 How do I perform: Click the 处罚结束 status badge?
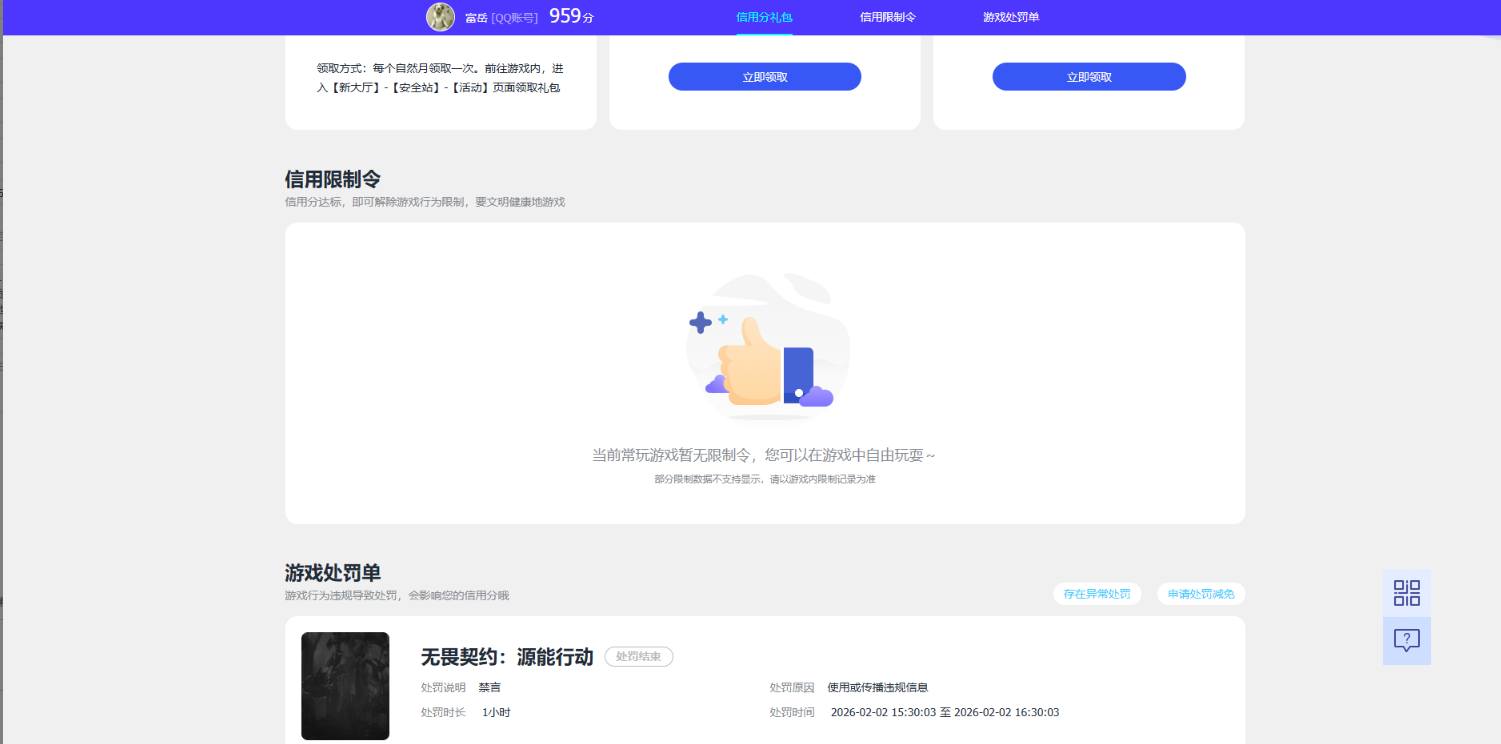(639, 657)
